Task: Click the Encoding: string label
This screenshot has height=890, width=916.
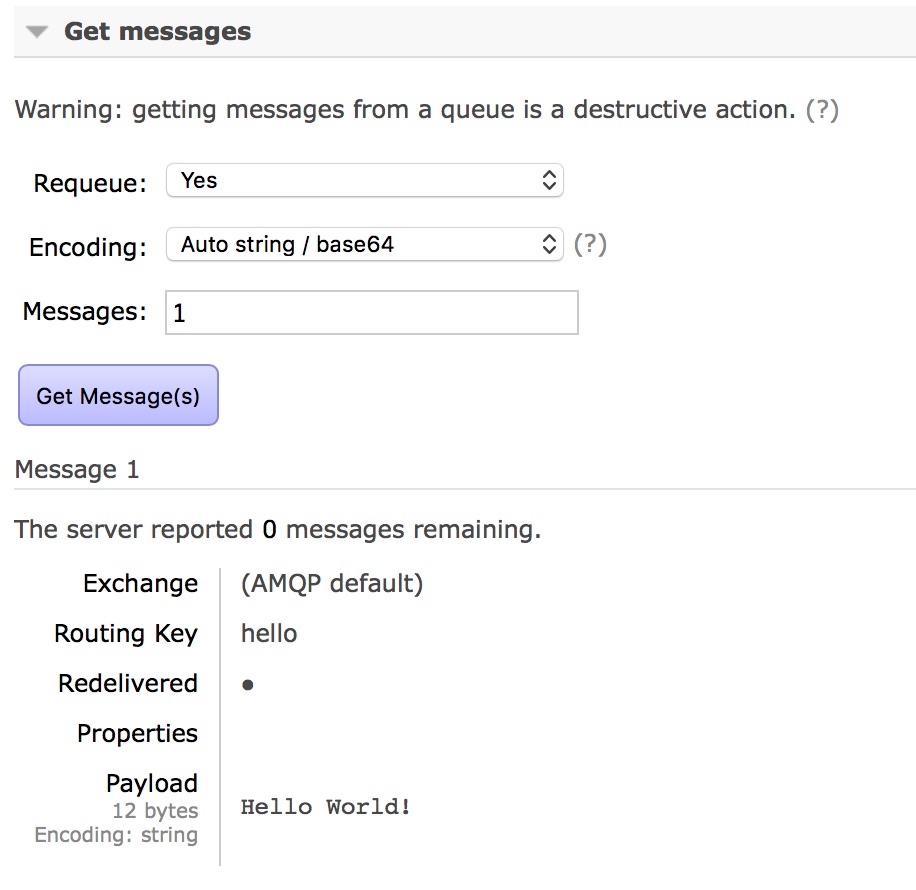Action: tap(117, 835)
